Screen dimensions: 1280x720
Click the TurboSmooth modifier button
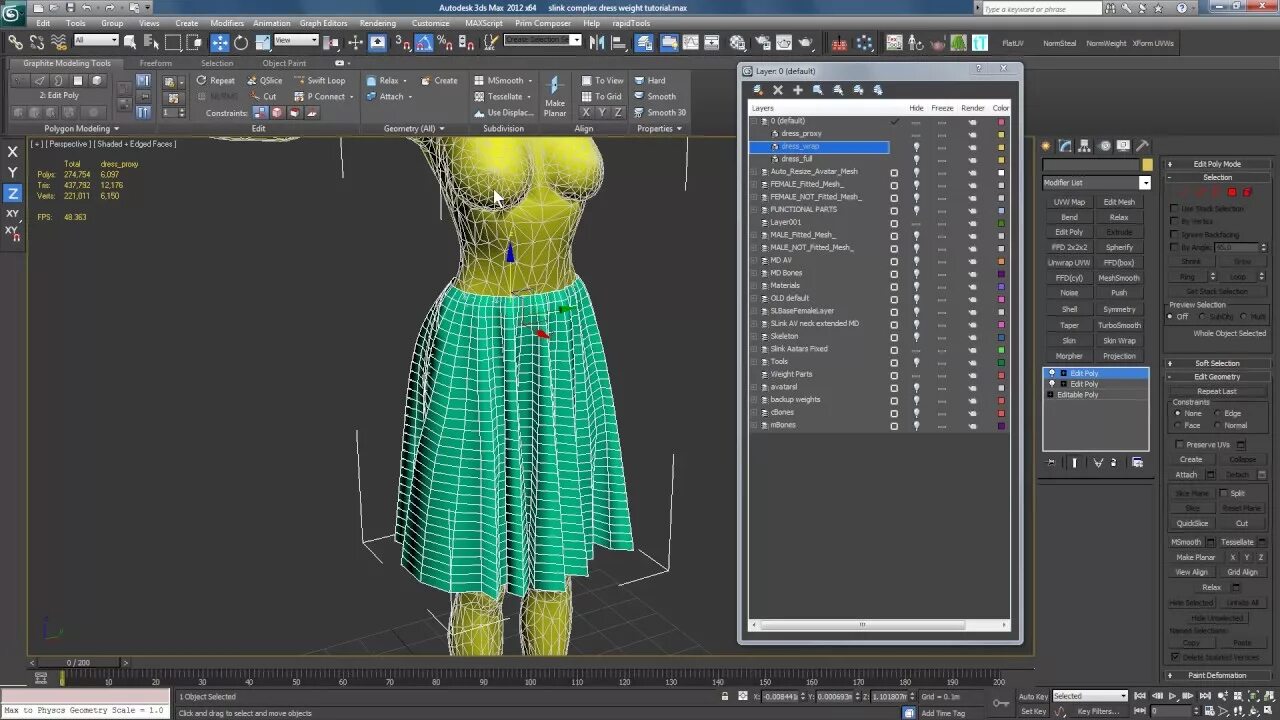point(1119,325)
